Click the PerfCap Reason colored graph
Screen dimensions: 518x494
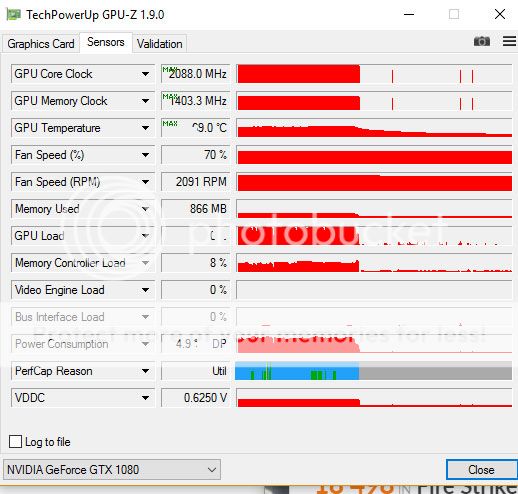coord(374,371)
